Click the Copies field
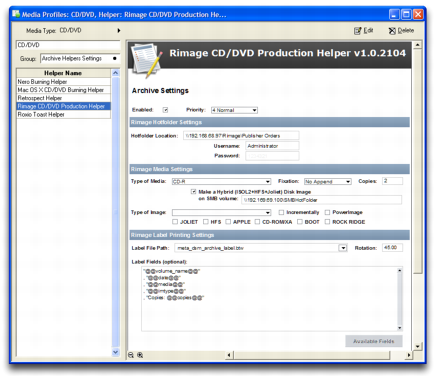Screen dimensions: 435x377 (x=392, y=181)
